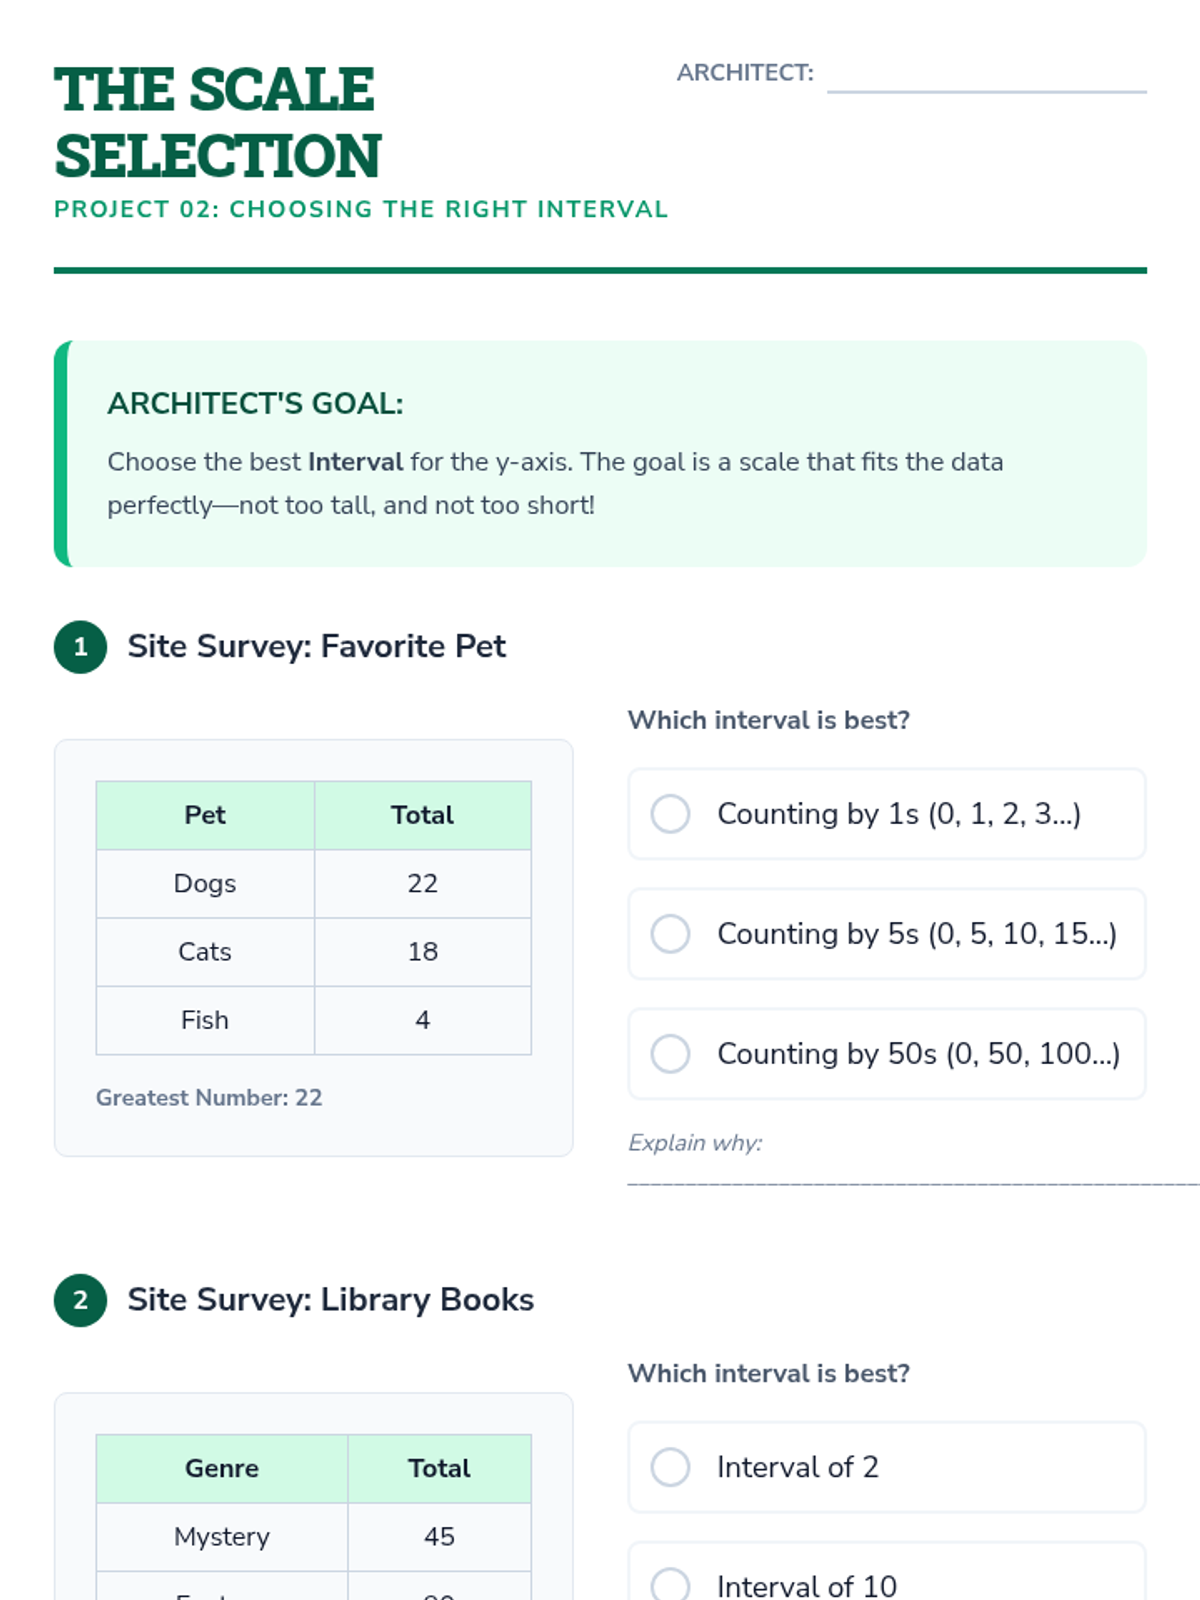Click the Fish row label

(x=205, y=1020)
